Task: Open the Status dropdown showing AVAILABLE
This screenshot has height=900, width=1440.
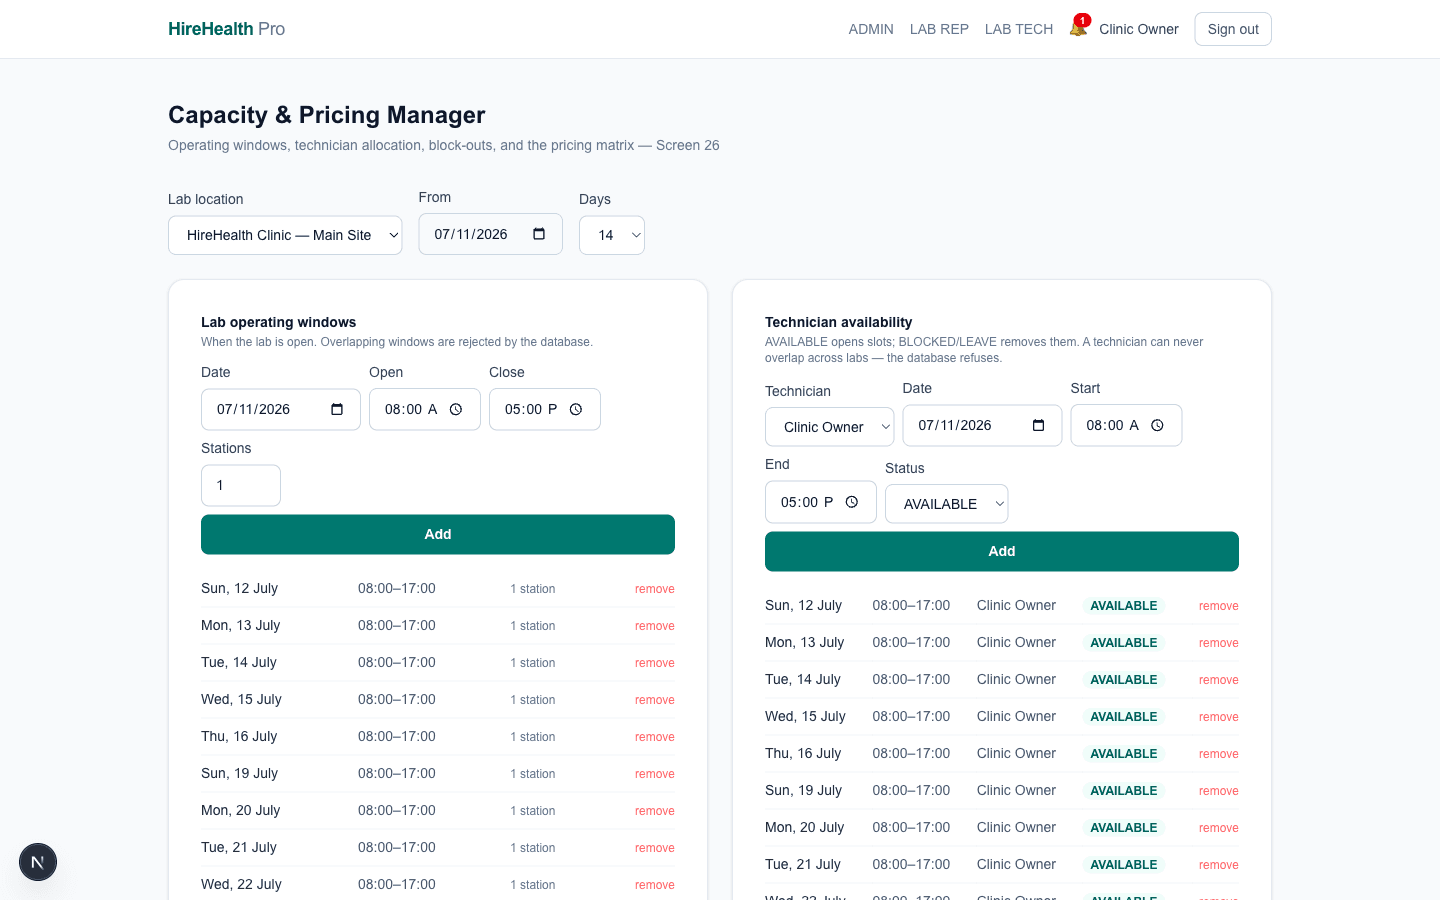Action: tap(947, 504)
